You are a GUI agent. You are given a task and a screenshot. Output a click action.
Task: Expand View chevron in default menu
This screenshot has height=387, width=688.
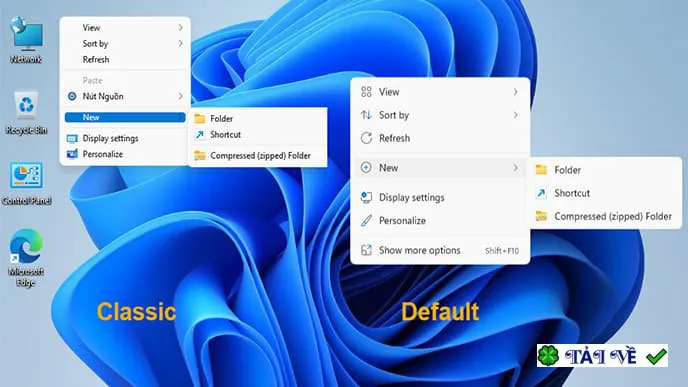(x=516, y=92)
